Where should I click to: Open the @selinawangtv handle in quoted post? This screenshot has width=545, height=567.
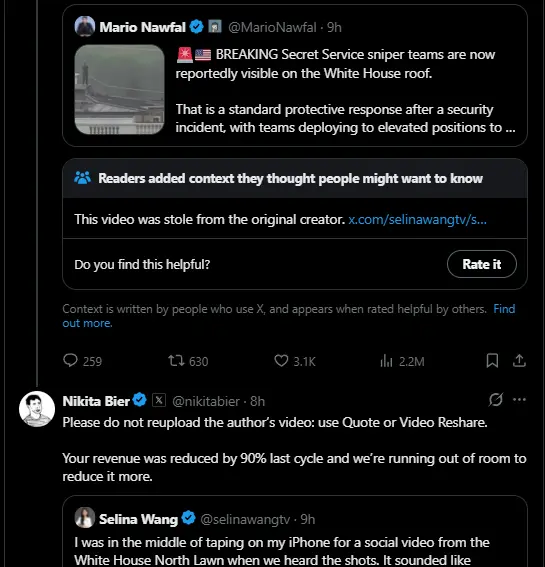tap(245, 519)
